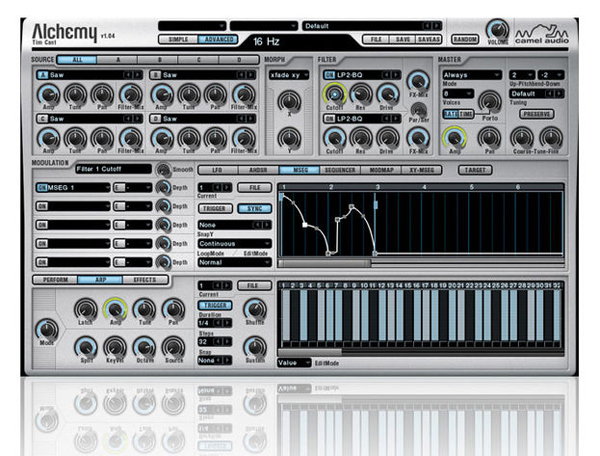600x456 pixels.
Task: Toggle the ON switch for MSEG 1 modulator
Action: click(42, 188)
